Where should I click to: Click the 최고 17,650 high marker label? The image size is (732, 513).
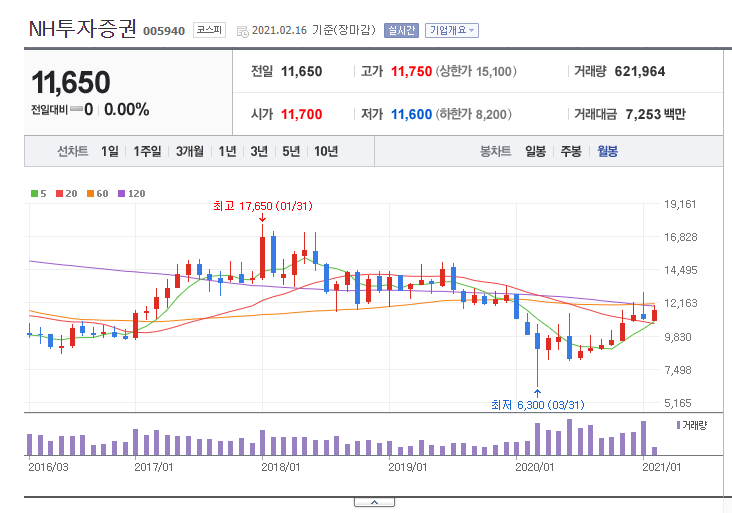263,206
